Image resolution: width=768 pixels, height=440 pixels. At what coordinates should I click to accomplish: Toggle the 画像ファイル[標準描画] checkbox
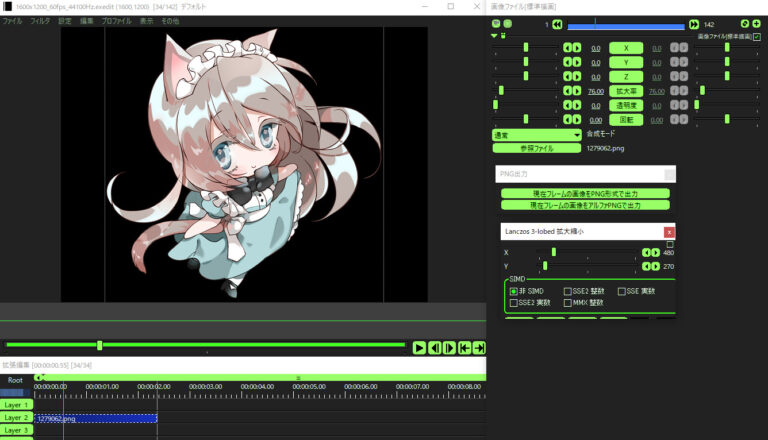click(756, 37)
